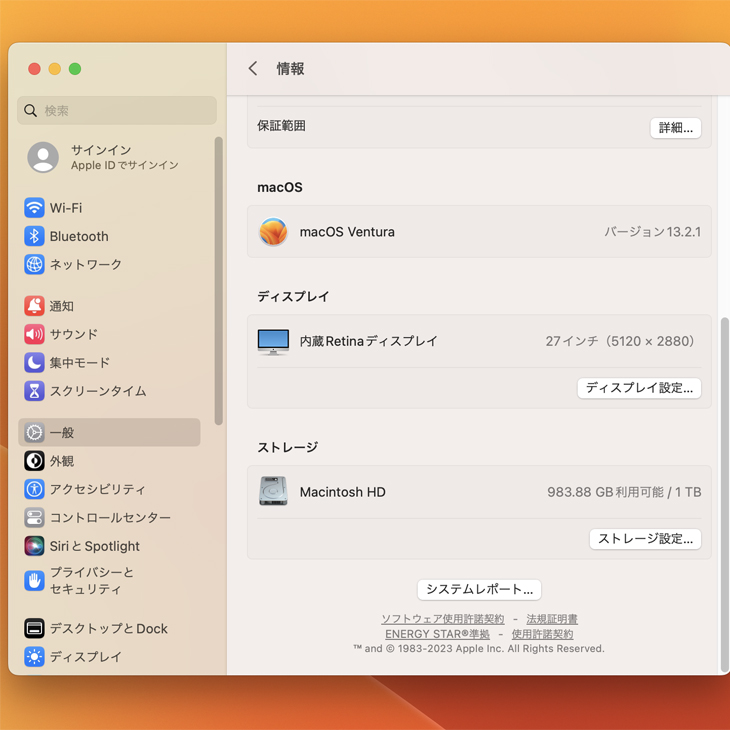The image size is (730, 730).
Task: Open システムレポート... button
Action: click(479, 589)
